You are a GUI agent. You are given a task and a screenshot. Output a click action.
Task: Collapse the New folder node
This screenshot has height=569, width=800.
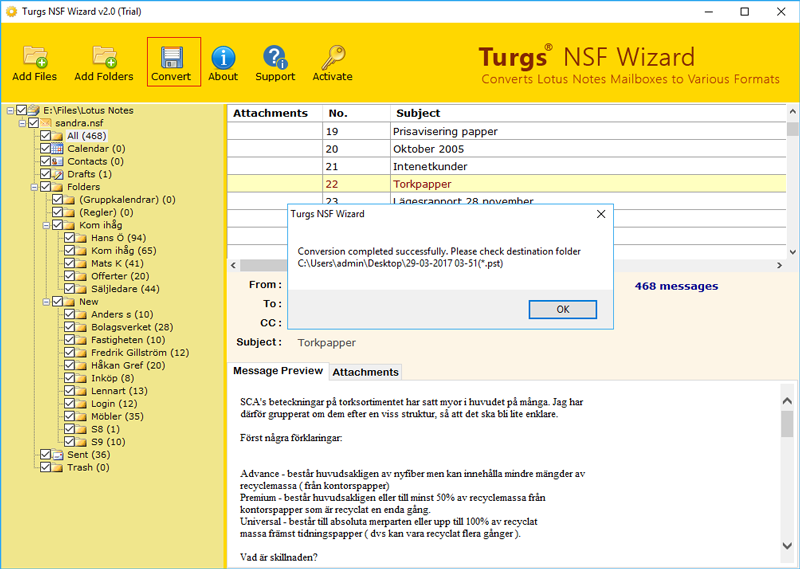[46, 302]
